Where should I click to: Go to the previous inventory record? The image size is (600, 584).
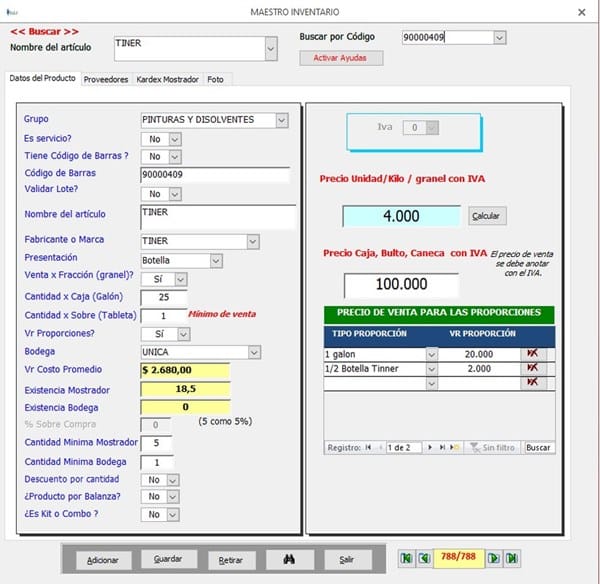pos(425,558)
